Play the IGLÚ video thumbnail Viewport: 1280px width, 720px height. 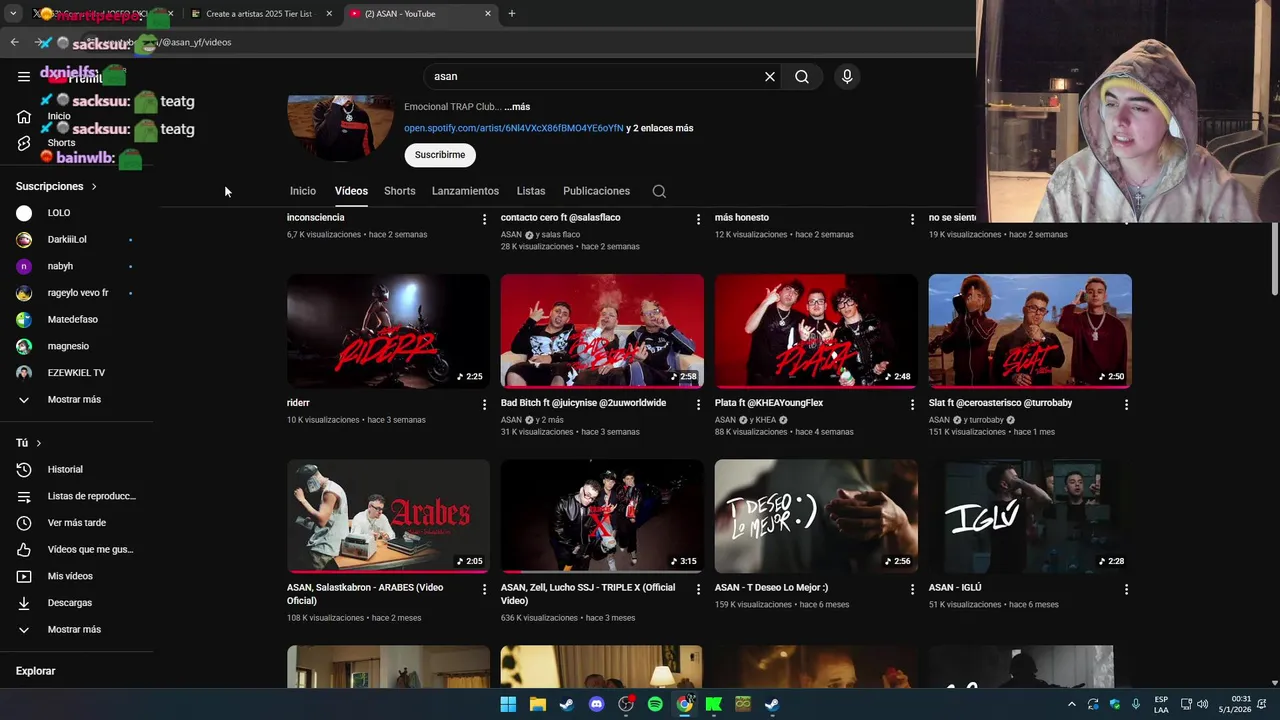pyautogui.click(x=1030, y=516)
